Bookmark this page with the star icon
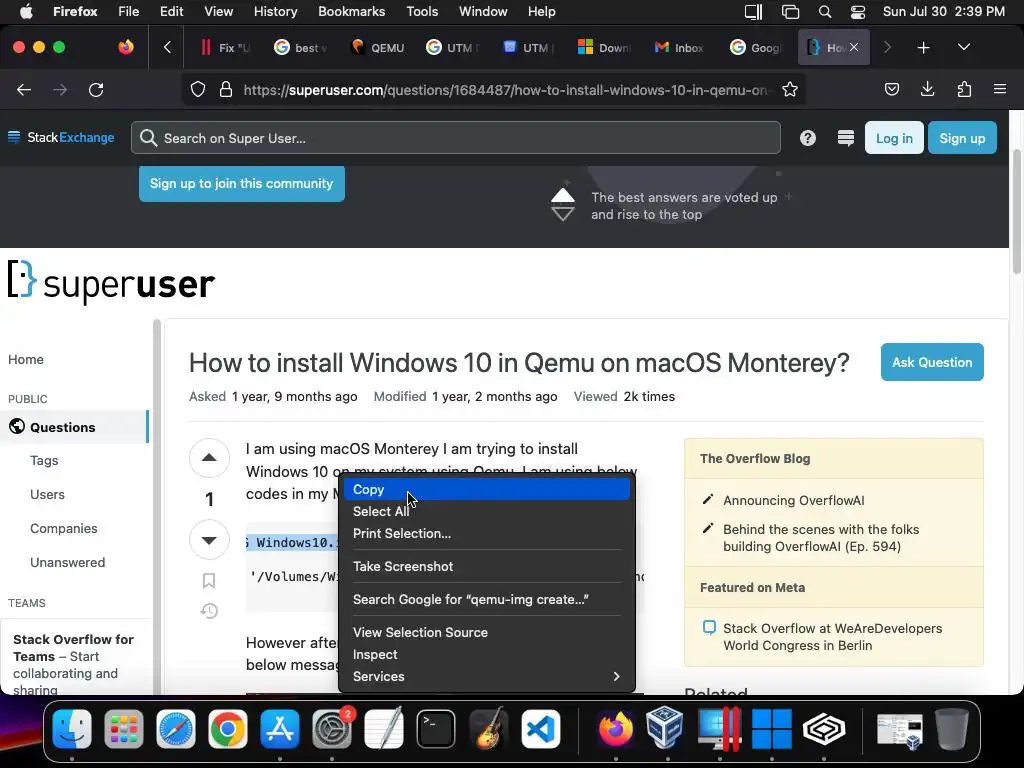 coord(790,90)
